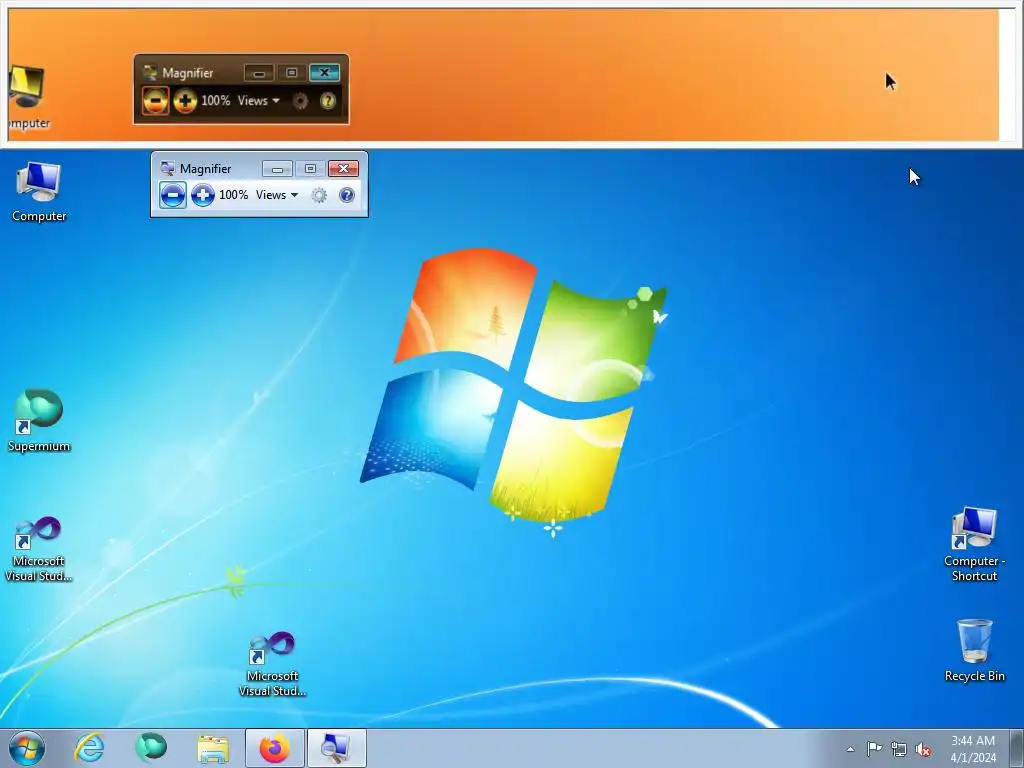The width and height of the screenshot is (1024, 768).
Task: Click the Magnifier title bar icon
Action: pyautogui.click(x=167, y=168)
